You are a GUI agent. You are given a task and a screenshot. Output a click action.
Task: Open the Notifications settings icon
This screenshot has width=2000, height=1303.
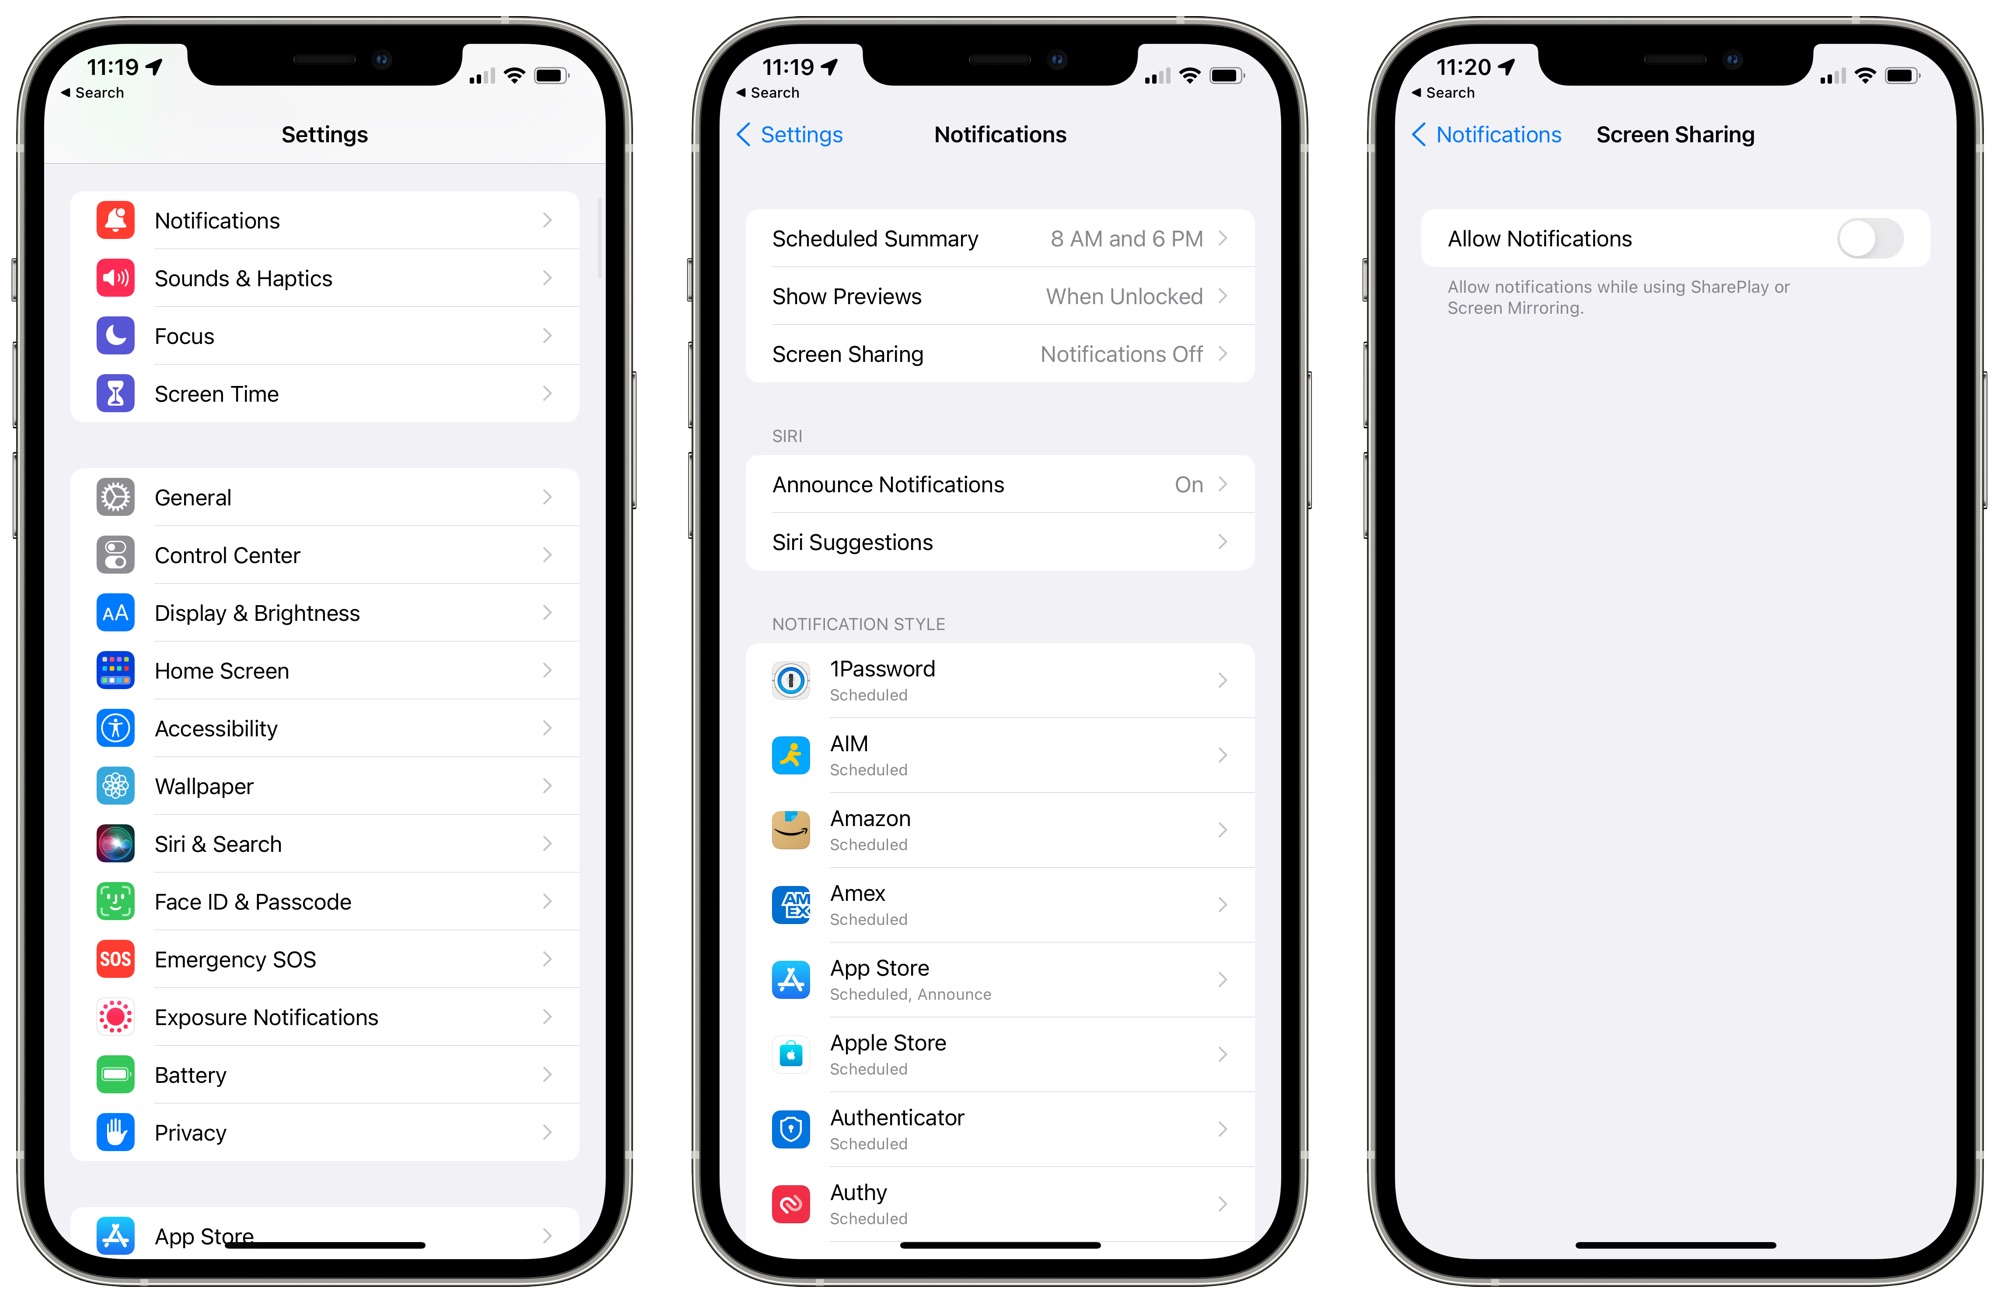117,220
